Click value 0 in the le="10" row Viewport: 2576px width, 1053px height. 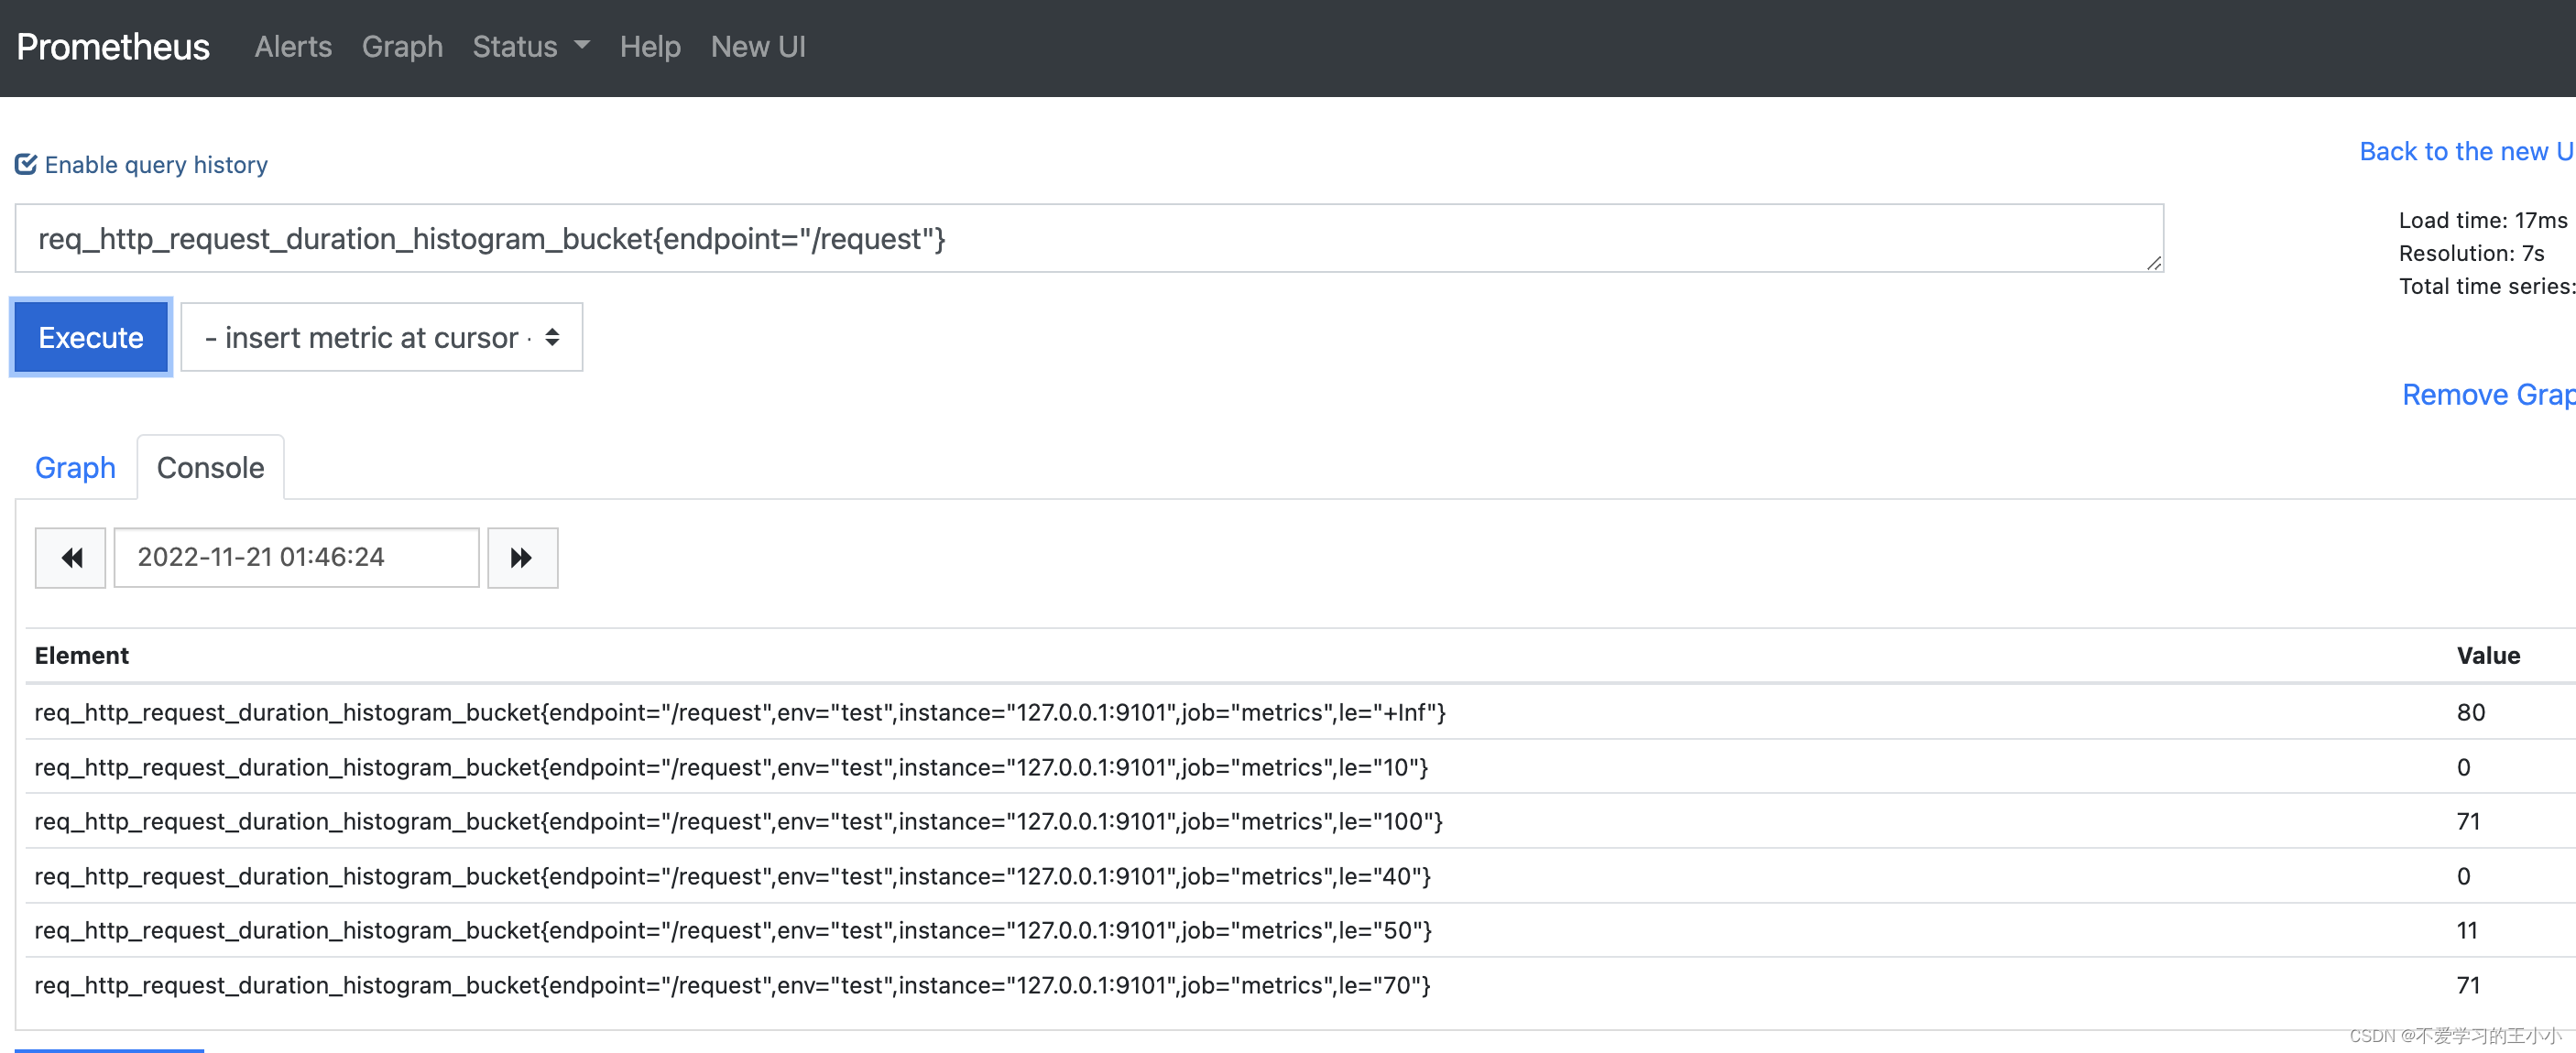[x=2463, y=767]
